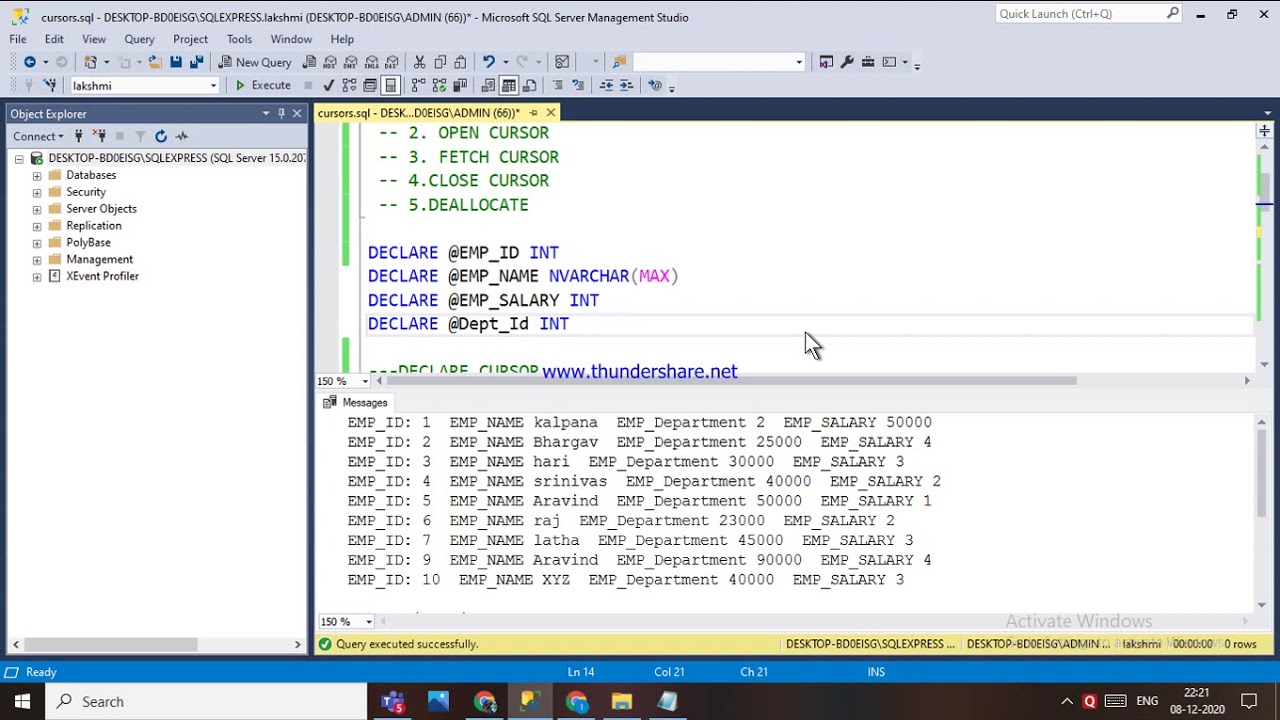Save the cursors.sql file
The image size is (1280, 720).
pos(176,62)
